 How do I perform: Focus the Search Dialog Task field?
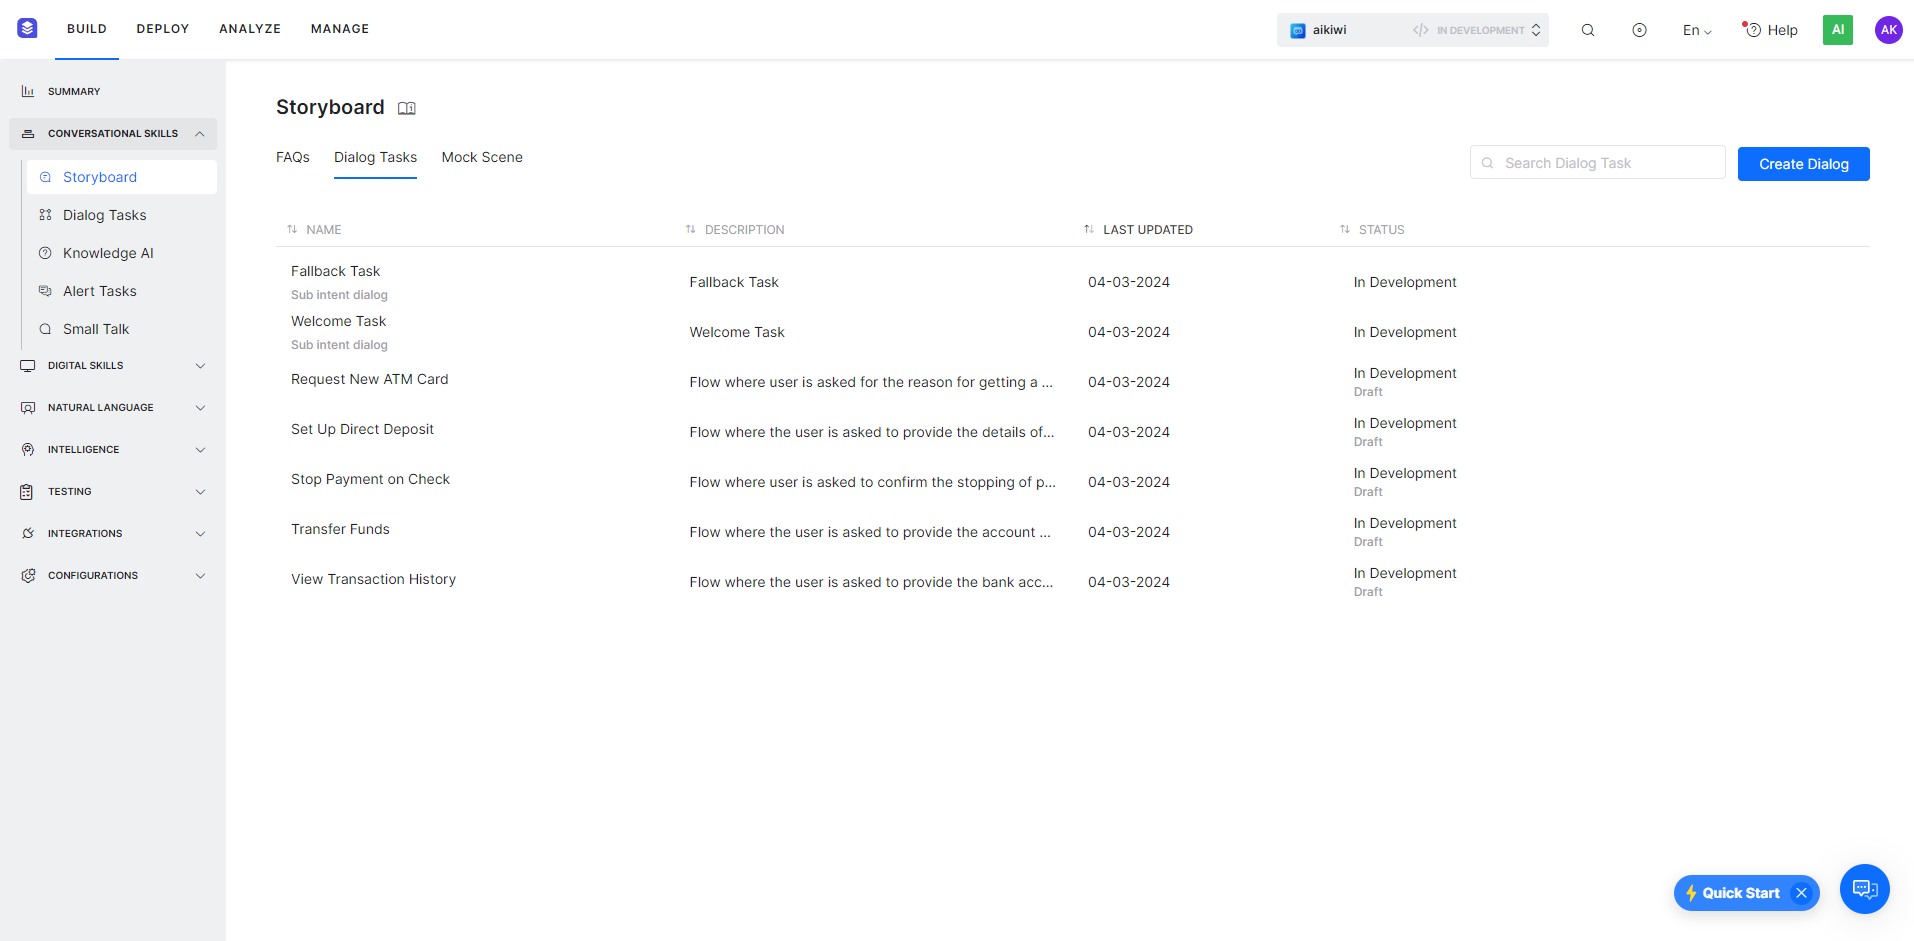pos(1597,163)
